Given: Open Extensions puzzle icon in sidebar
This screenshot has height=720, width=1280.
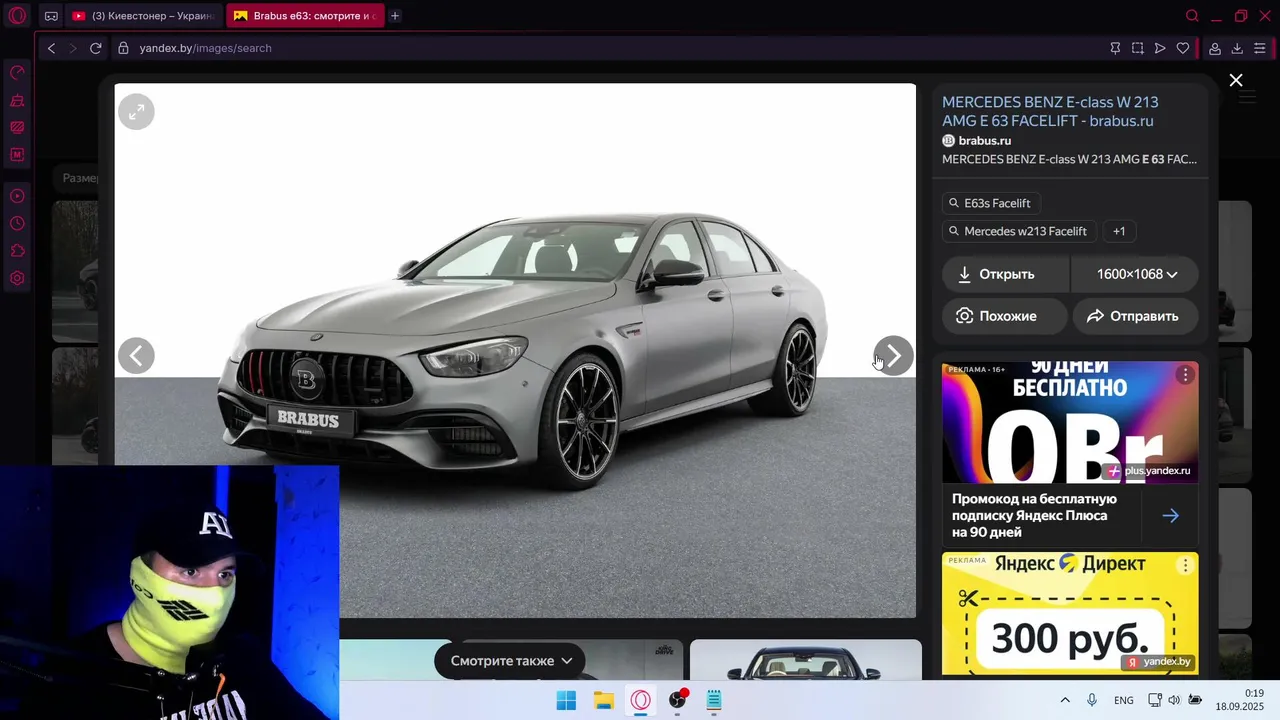Looking at the screenshot, I should point(17,251).
